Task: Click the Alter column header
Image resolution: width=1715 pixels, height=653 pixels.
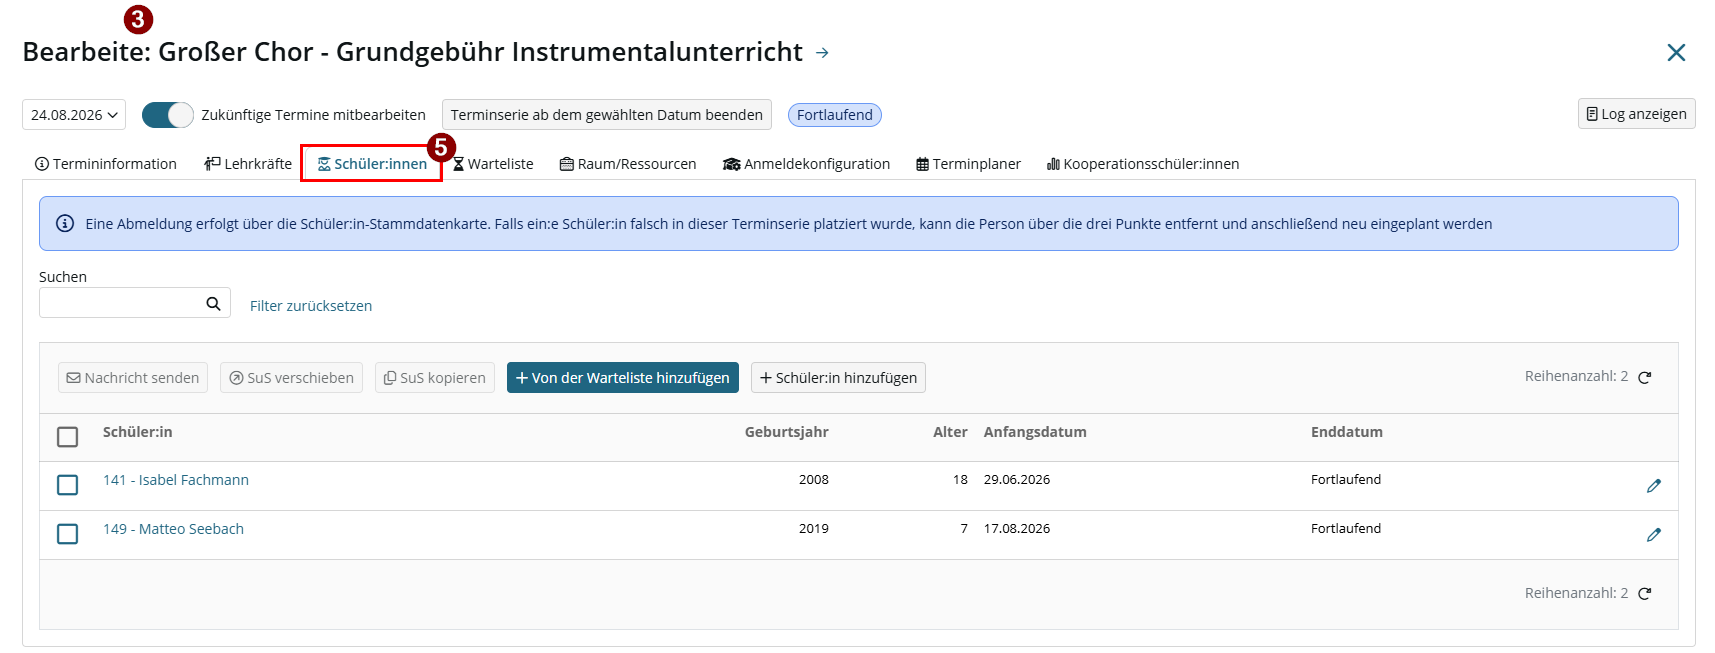Action: click(950, 432)
